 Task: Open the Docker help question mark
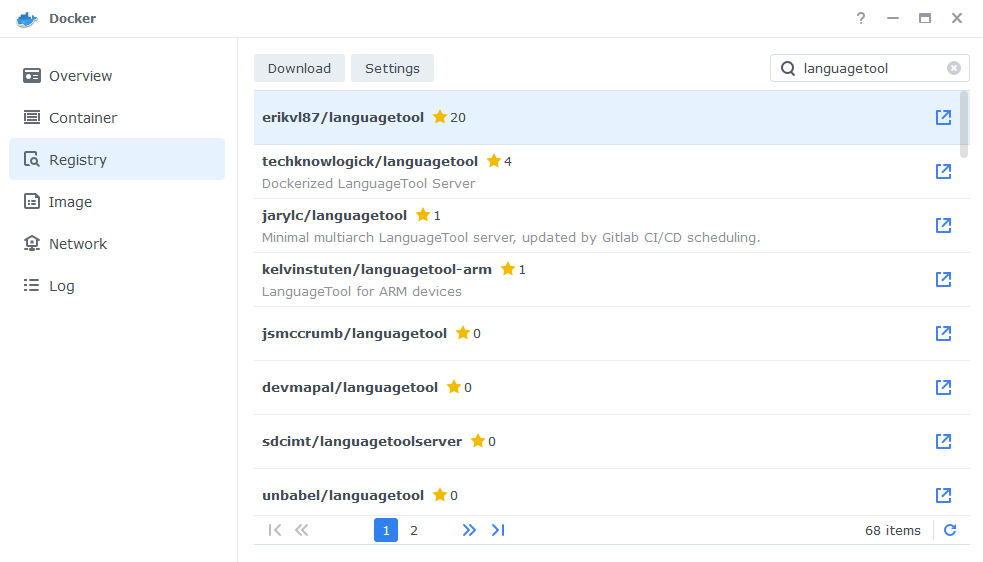(x=861, y=18)
